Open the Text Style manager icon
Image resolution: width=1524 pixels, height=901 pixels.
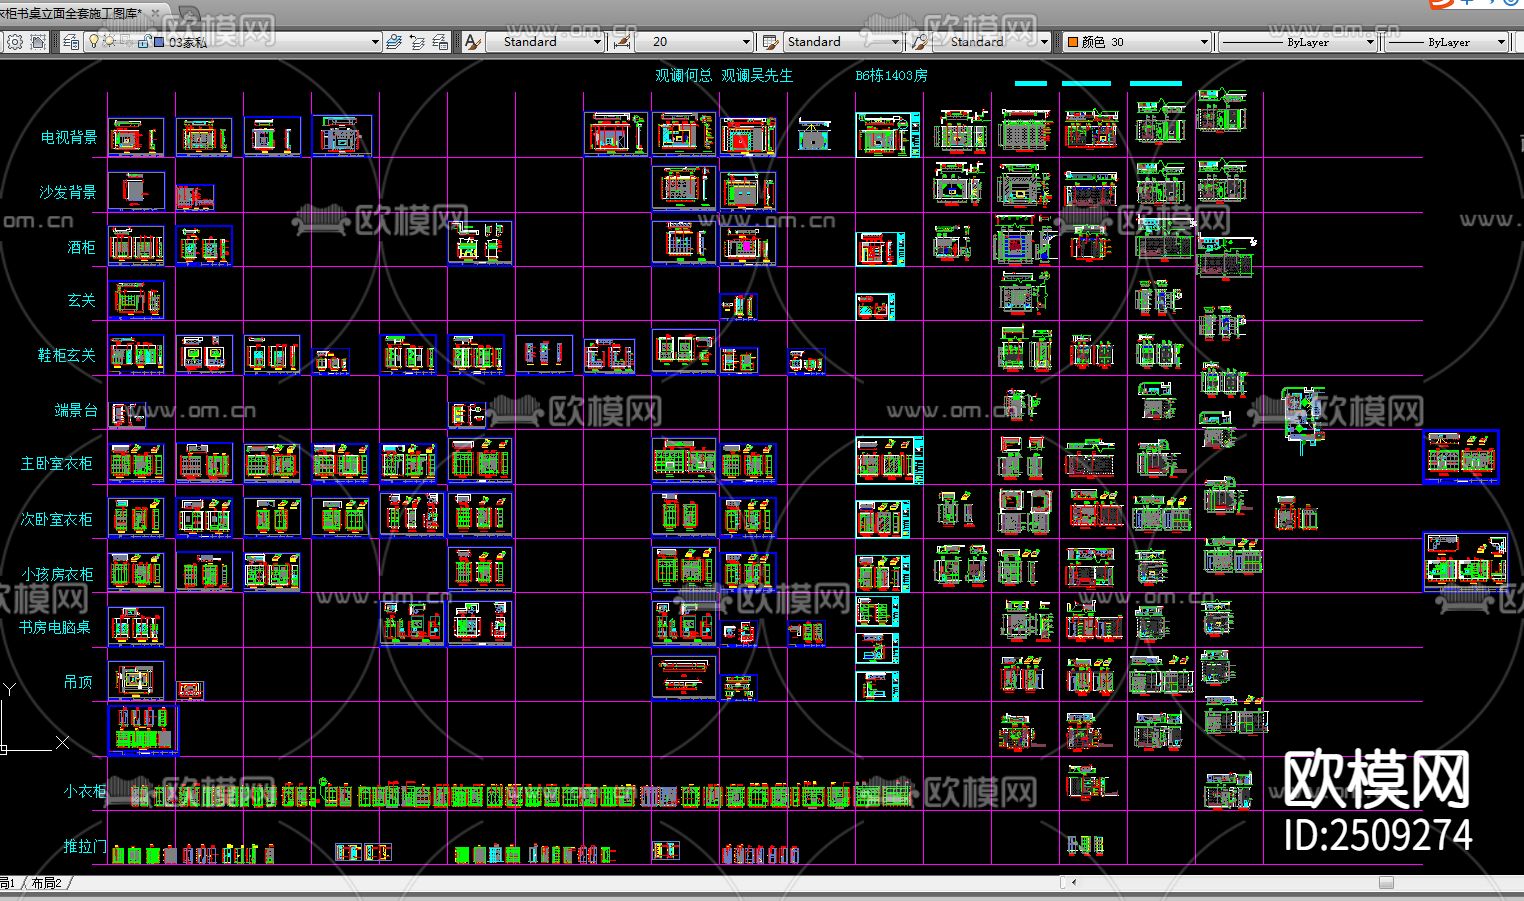click(474, 42)
